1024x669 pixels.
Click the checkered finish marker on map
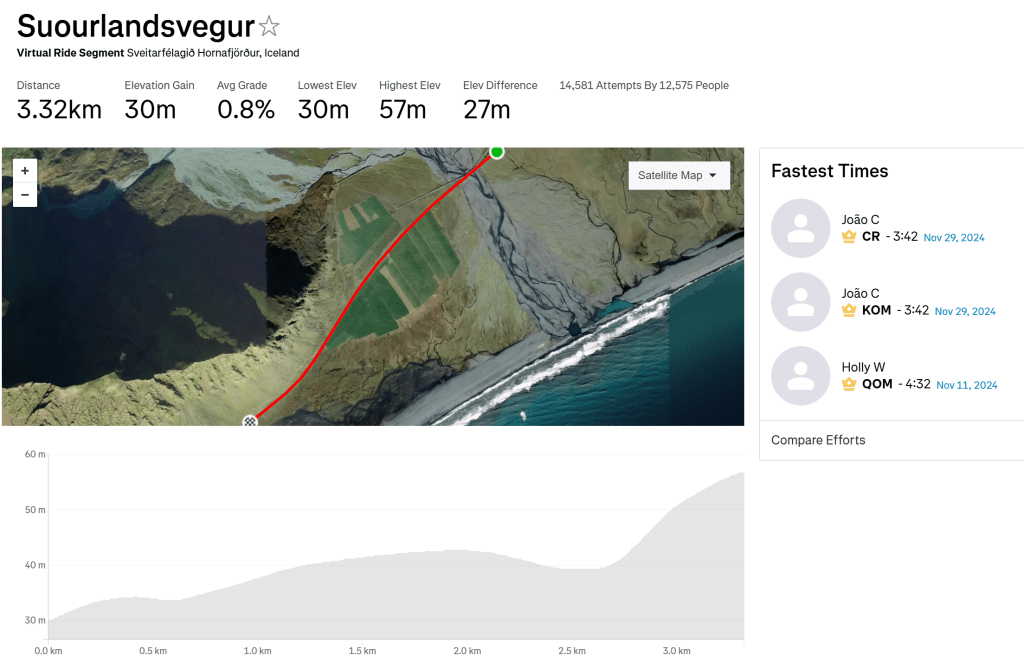click(250, 422)
